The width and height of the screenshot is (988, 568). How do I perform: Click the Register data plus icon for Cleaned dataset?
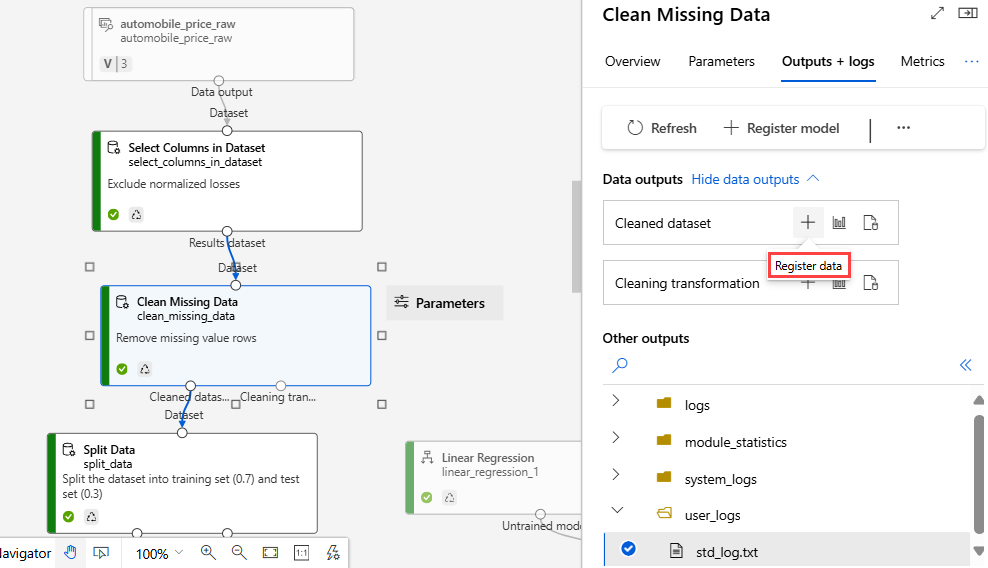pyautogui.click(x=808, y=223)
